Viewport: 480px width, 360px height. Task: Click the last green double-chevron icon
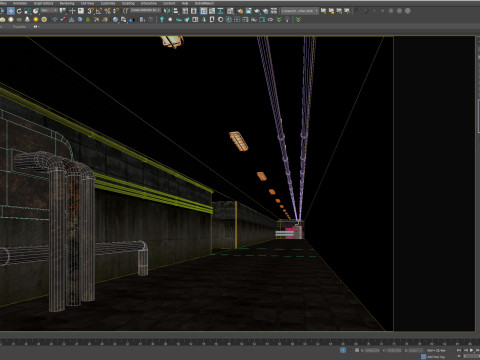coord(298,20)
